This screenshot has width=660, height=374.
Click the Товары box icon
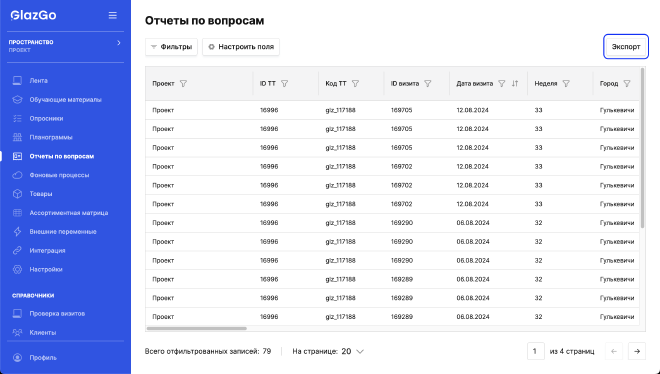pyautogui.click(x=17, y=194)
